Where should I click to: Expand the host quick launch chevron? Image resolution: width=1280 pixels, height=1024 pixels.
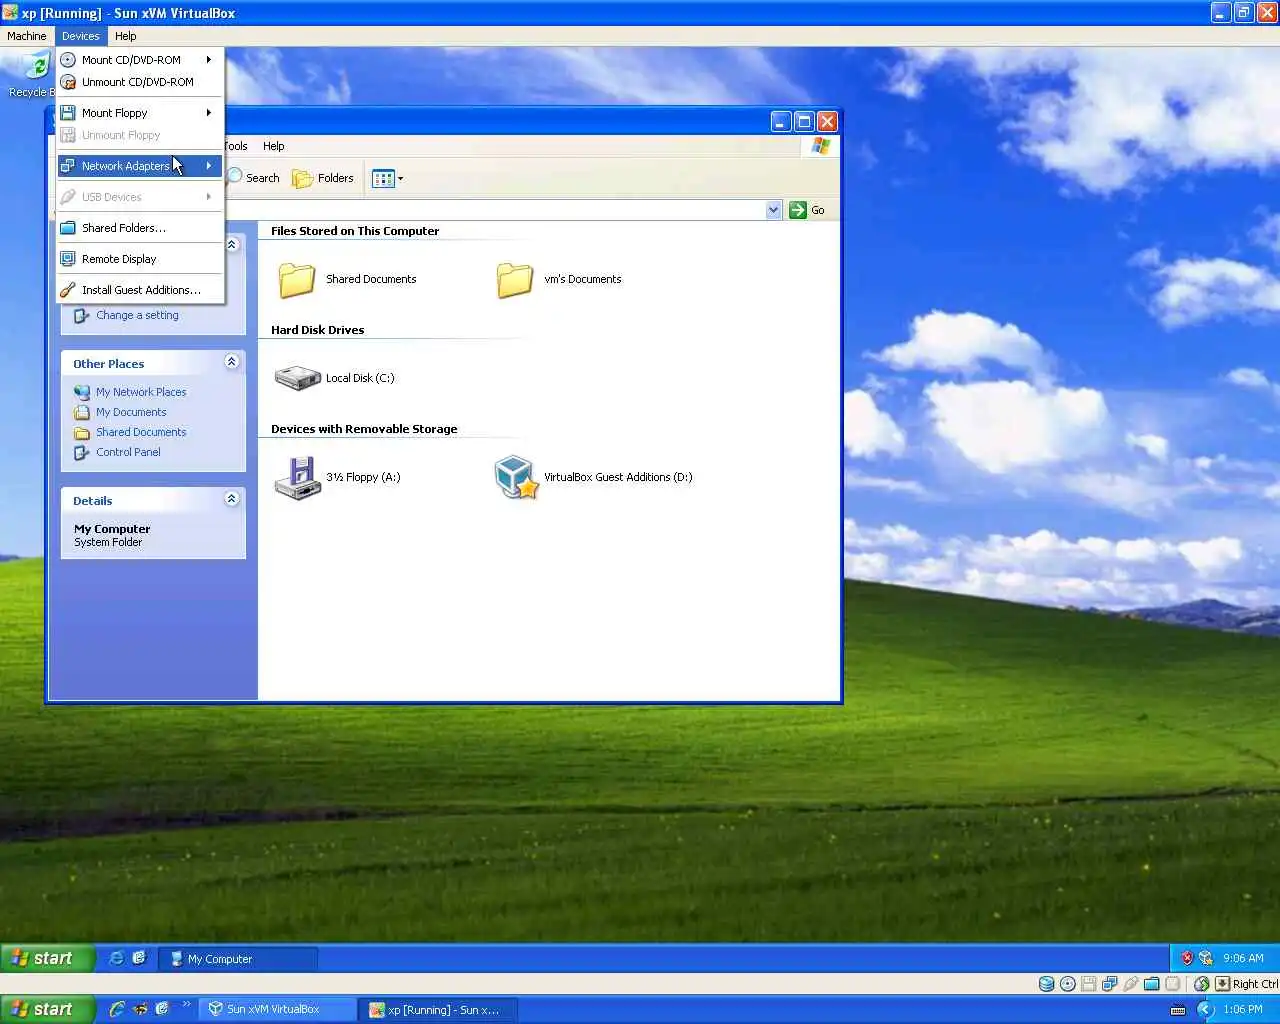click(x=186, y=1004)
